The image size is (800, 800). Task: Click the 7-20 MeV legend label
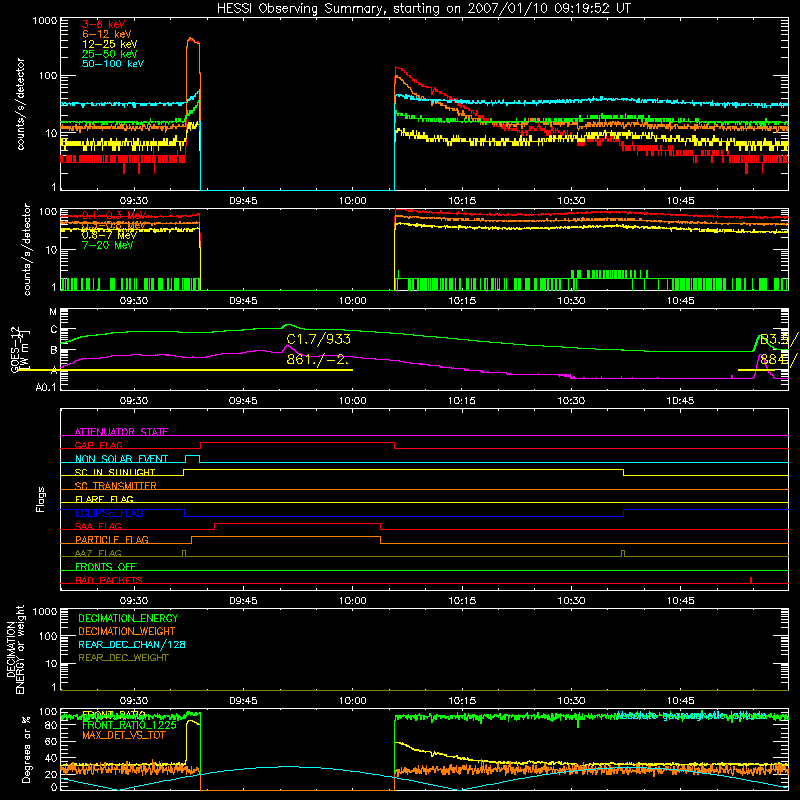click(107, 245)
